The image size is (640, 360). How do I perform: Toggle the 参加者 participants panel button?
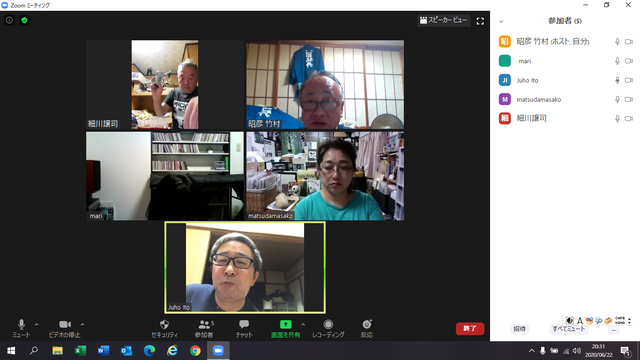(x=204, y=329)
